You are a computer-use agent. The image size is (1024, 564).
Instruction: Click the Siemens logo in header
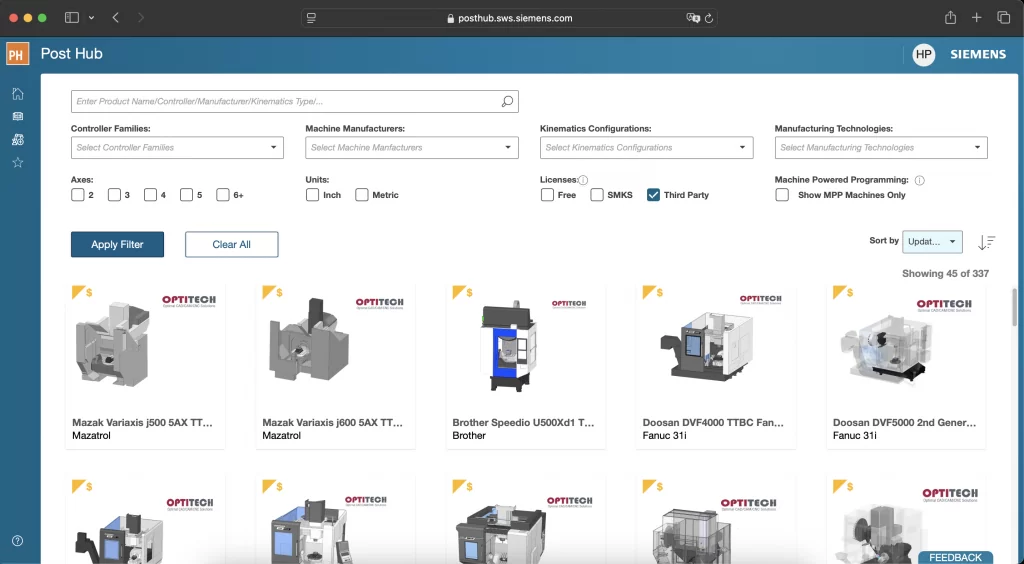pyautogui.click(x=978, y=54)
